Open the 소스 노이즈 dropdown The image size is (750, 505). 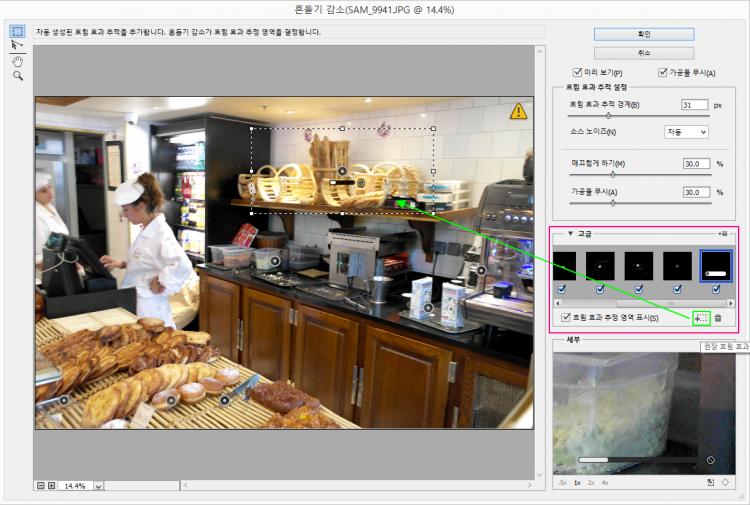pyautogui.click(x=686, y=132)
